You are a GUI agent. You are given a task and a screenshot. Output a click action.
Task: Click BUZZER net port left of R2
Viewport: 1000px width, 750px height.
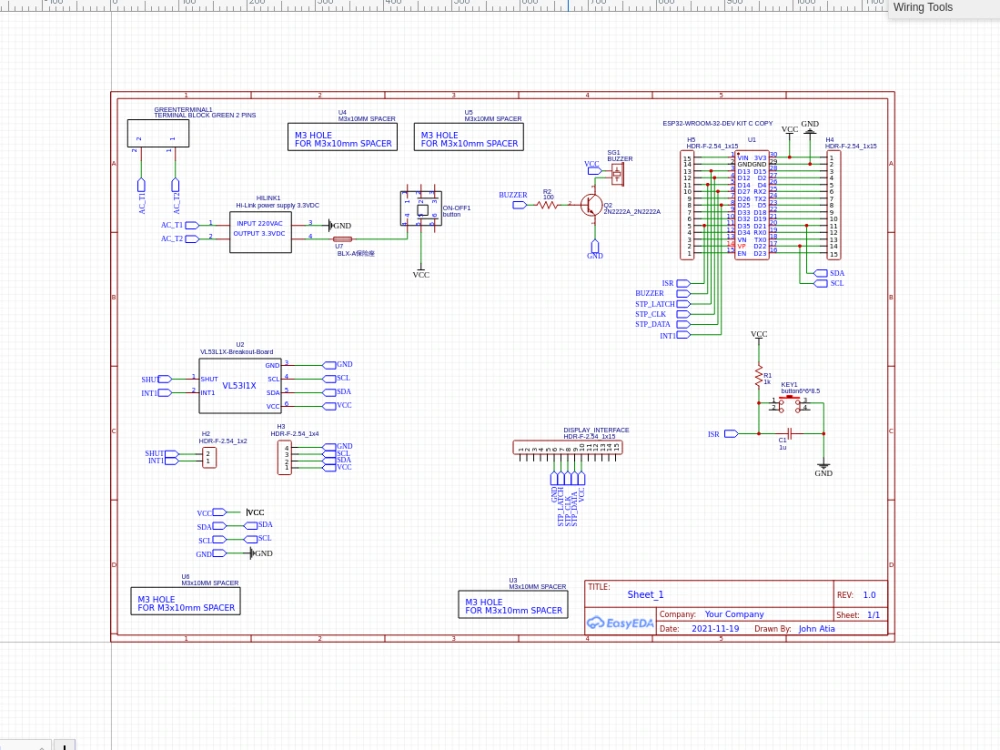[519, 205]
